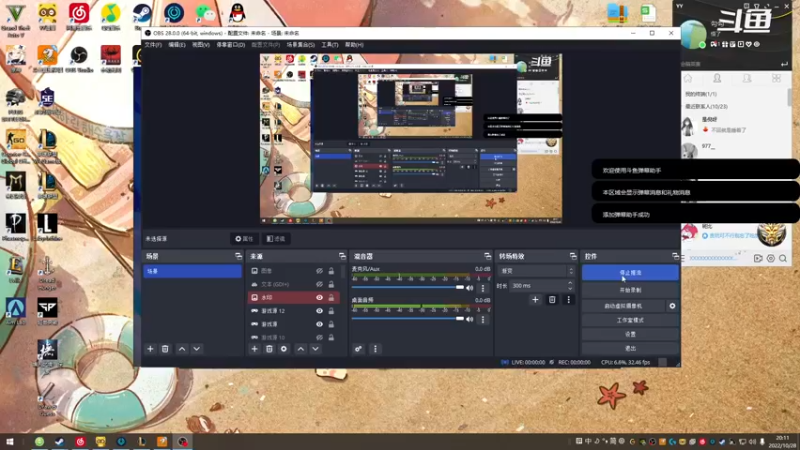Add a scene transition with the plus icon
Screen dimensions: 800x450
[535, 300]
